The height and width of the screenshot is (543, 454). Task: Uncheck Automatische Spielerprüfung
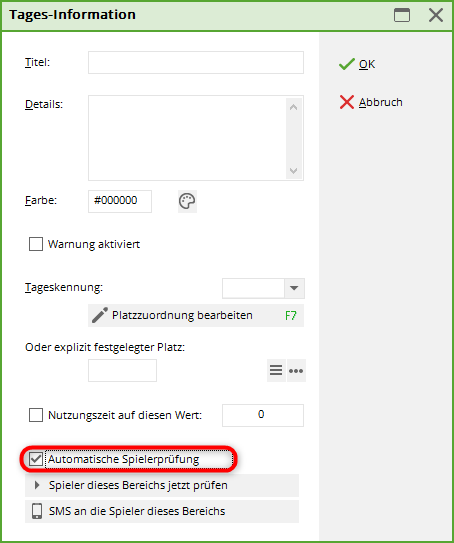pos(36,459)
